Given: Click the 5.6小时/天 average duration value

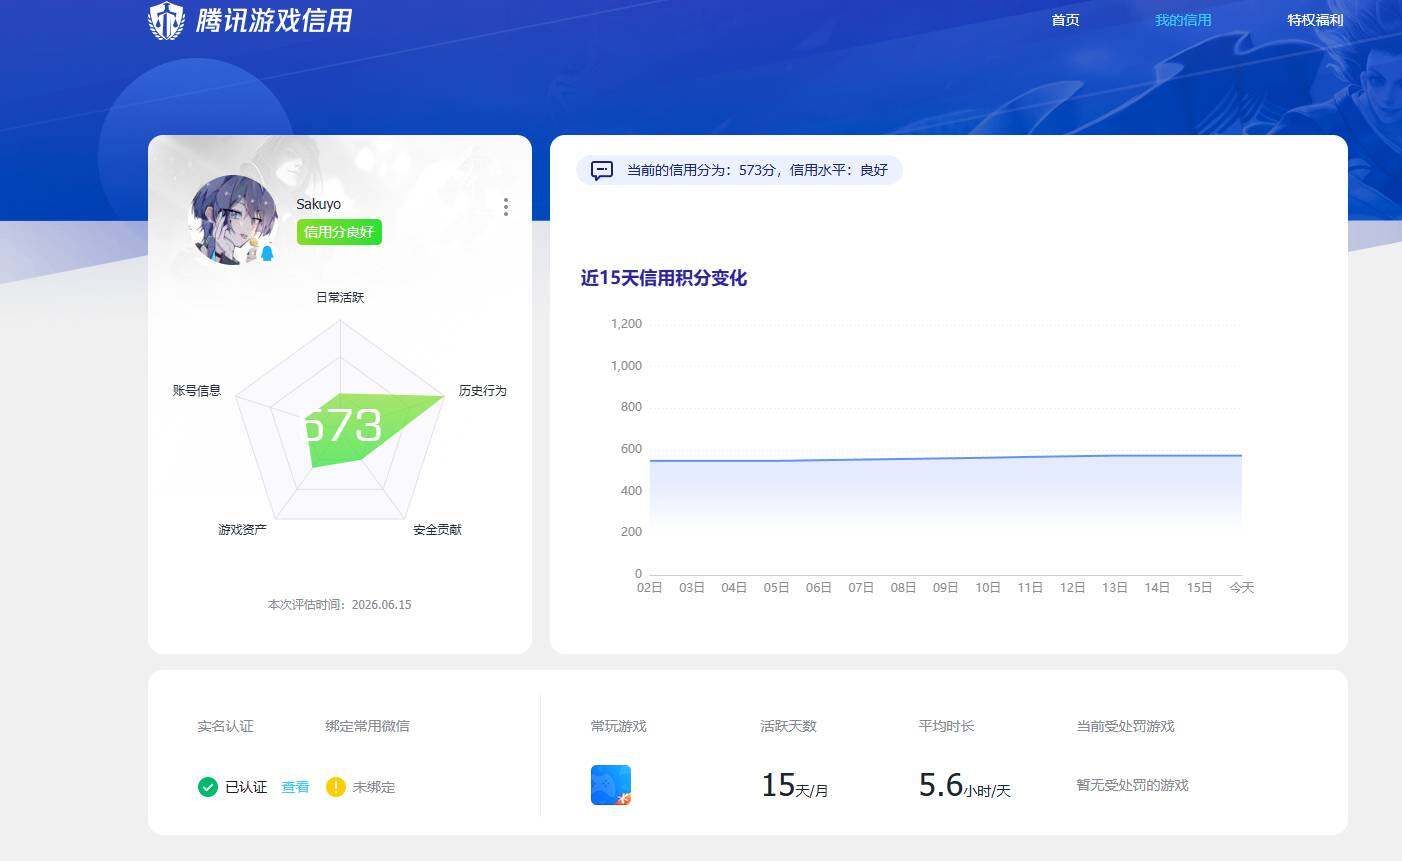Looking at the screenshot, I should tap(965, 785).
